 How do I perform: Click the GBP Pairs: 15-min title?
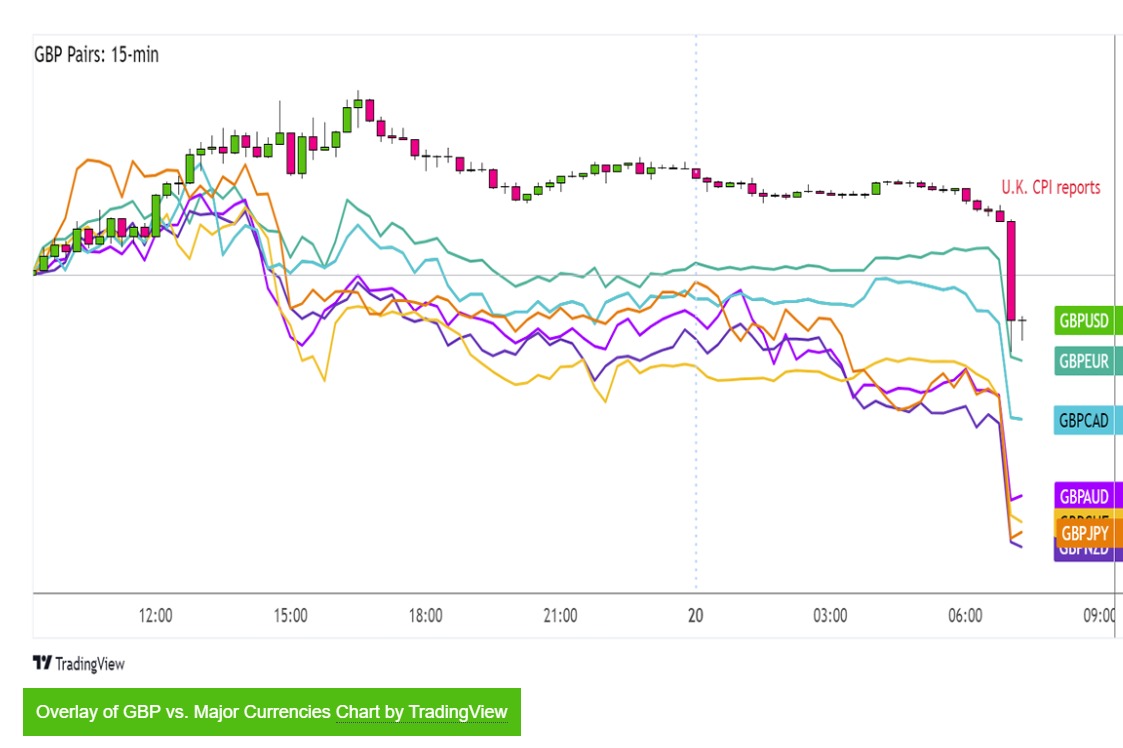(96, 55)
